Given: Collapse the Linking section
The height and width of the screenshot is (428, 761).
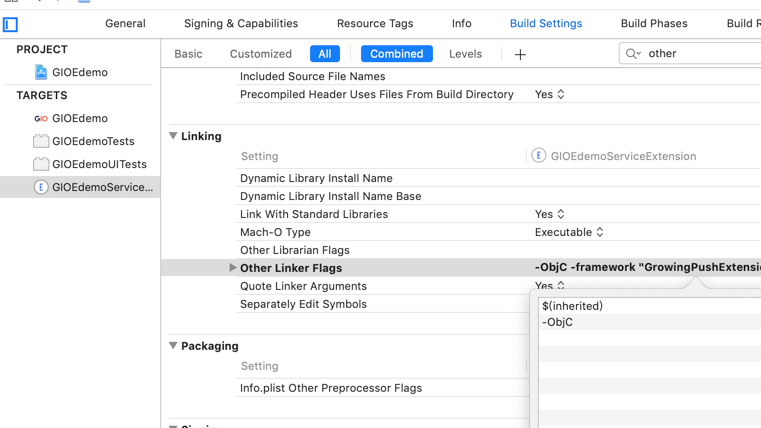Looking at the screenshot, I should click(x=173, y=136).
